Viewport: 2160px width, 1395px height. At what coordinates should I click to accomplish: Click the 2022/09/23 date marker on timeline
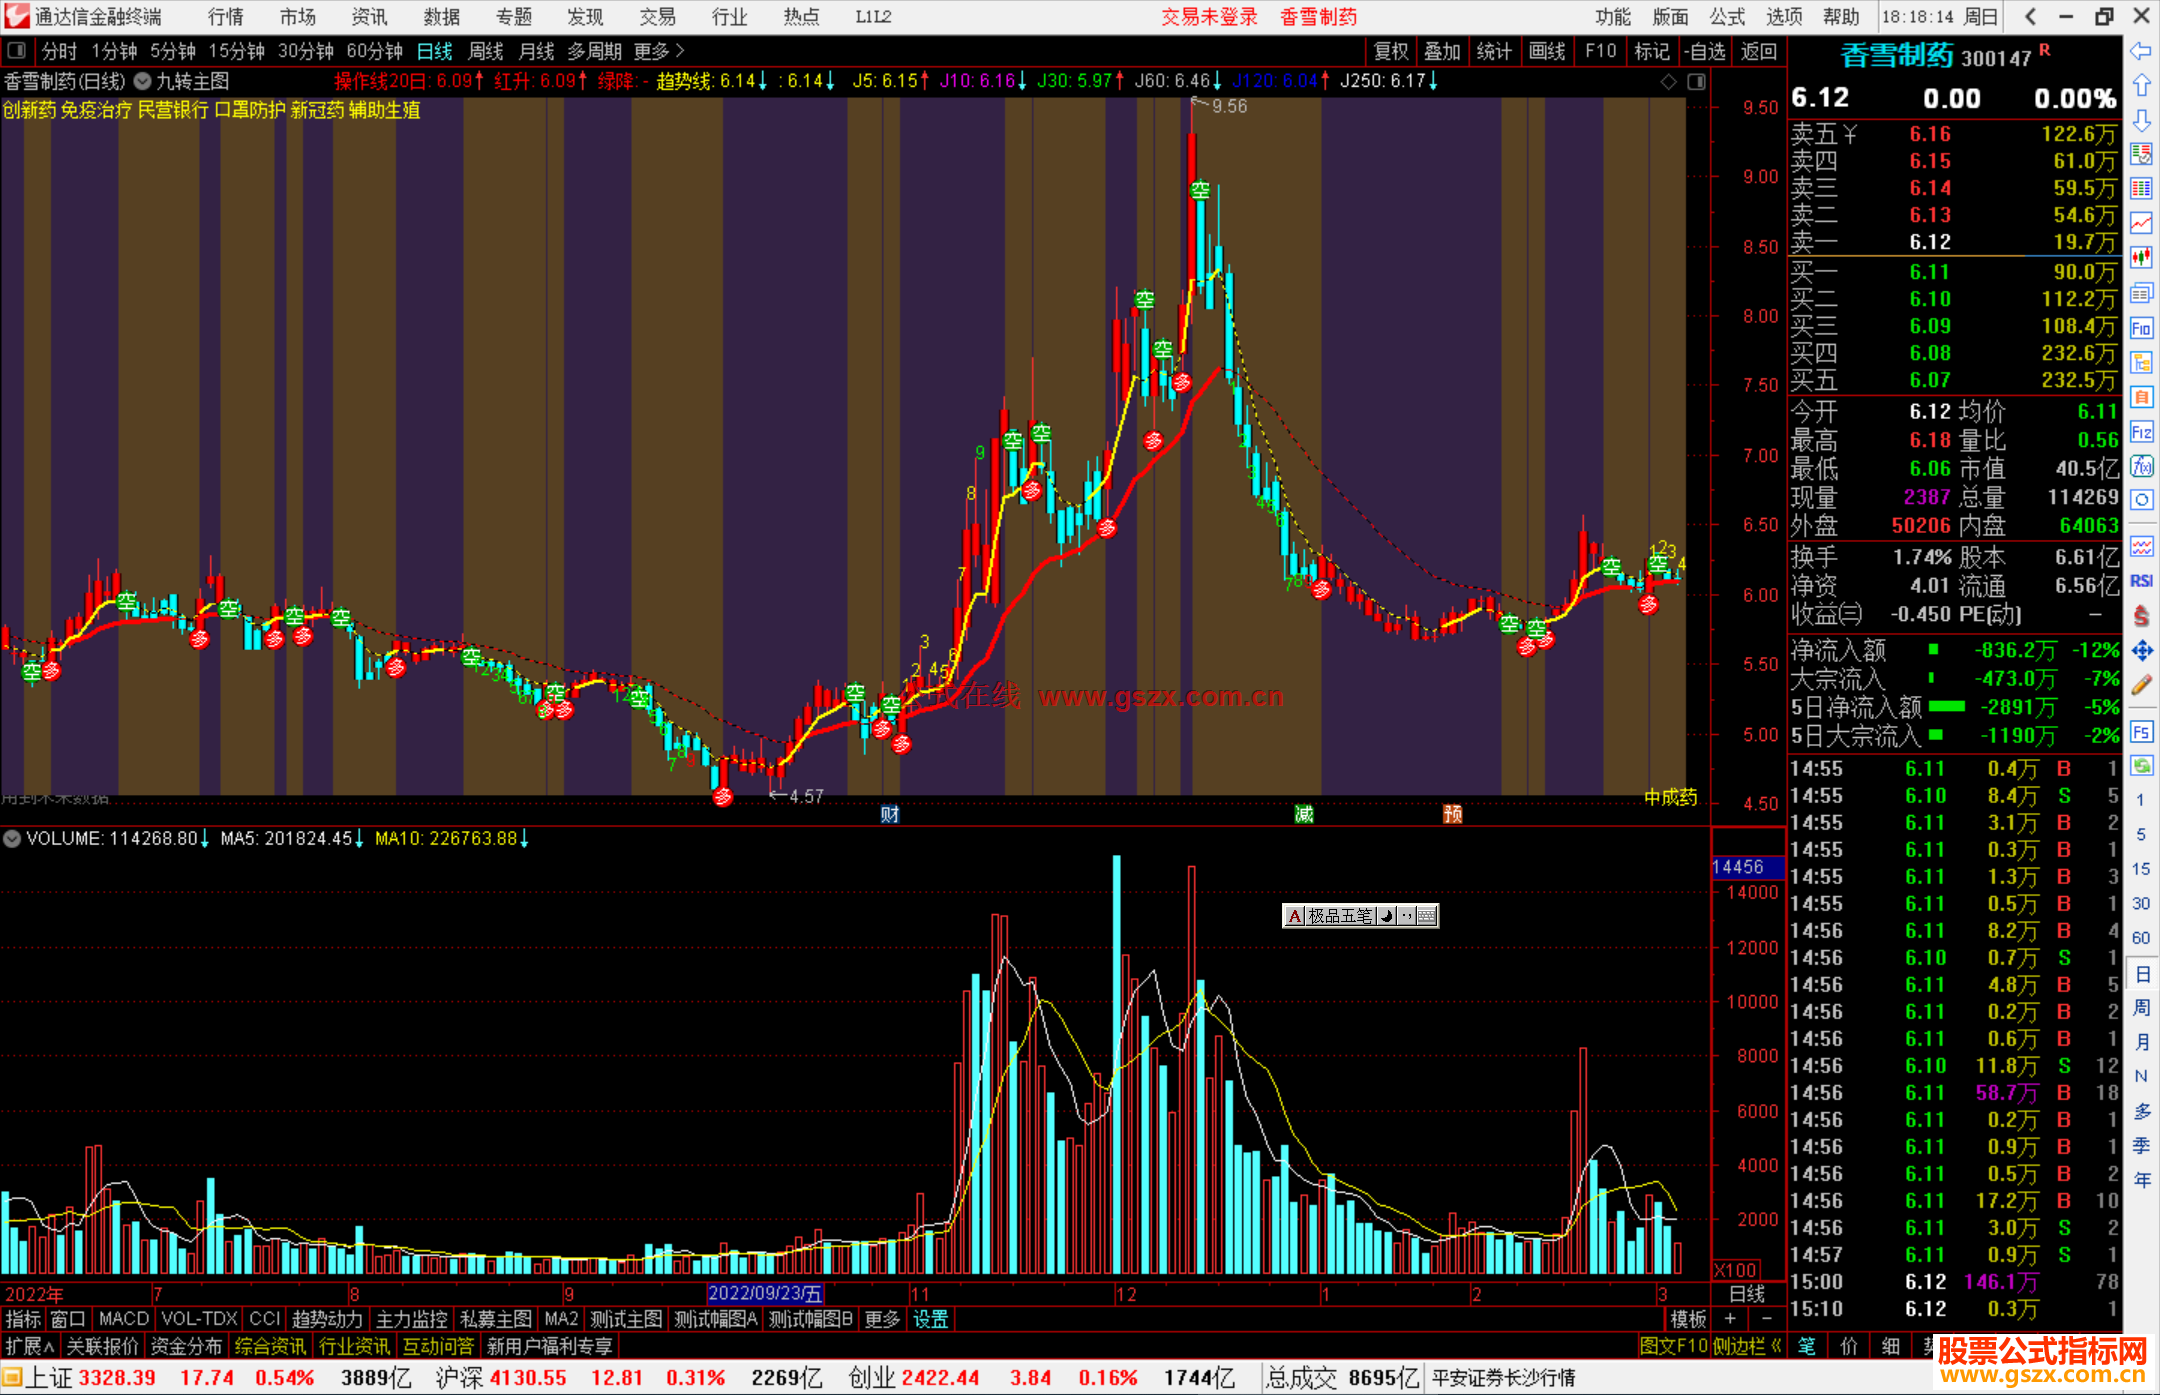click(x=765, y=1293)
